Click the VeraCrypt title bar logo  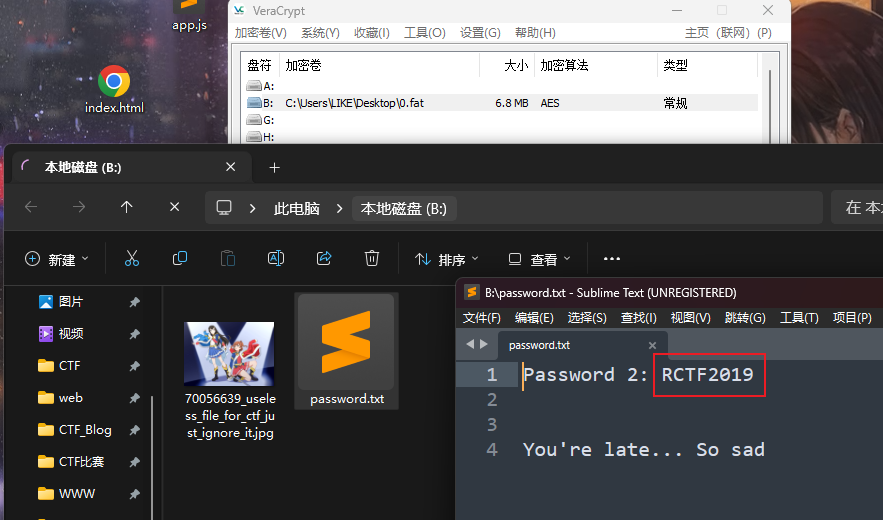[239, 11]
